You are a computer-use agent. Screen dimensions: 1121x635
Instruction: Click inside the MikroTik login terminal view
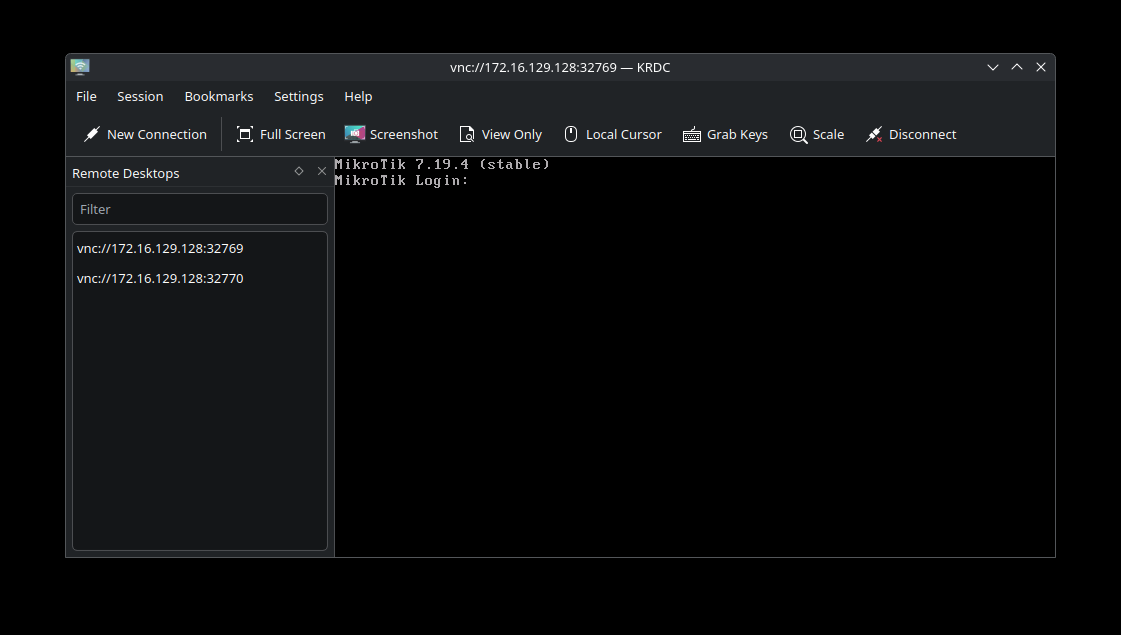[x=694, y=357]
